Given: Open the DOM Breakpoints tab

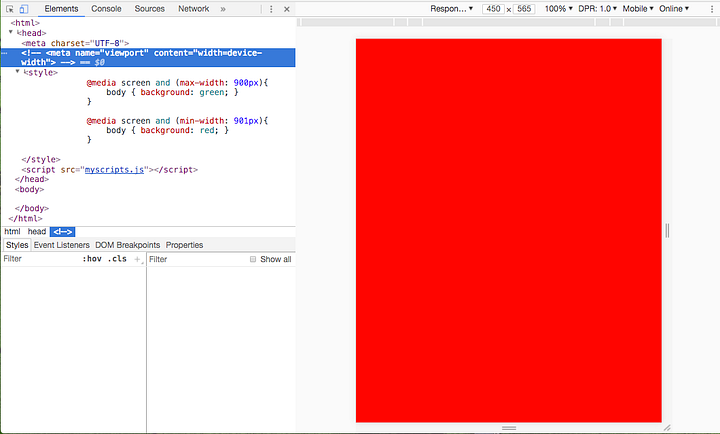Looking at the screenshot, I should pyautogui.click(x=128, y=245).
